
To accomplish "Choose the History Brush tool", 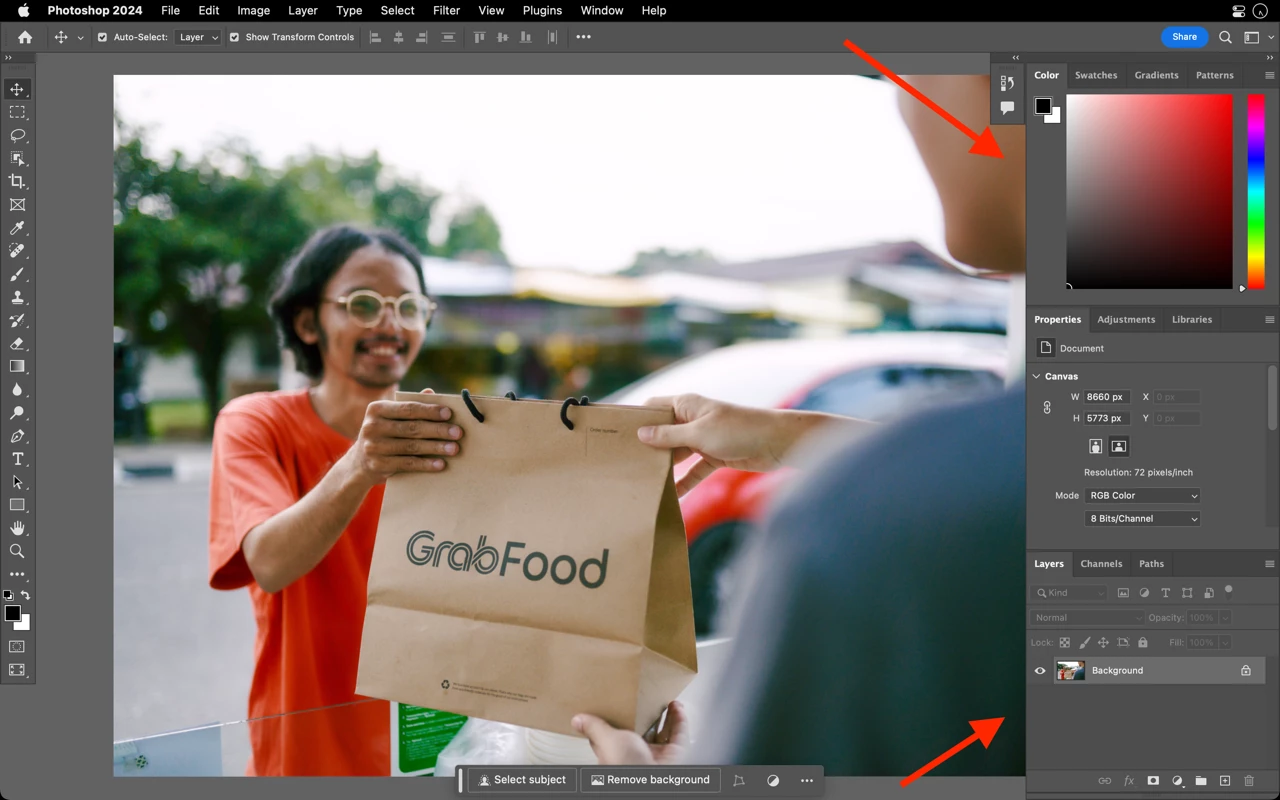I will coord(17,320).
